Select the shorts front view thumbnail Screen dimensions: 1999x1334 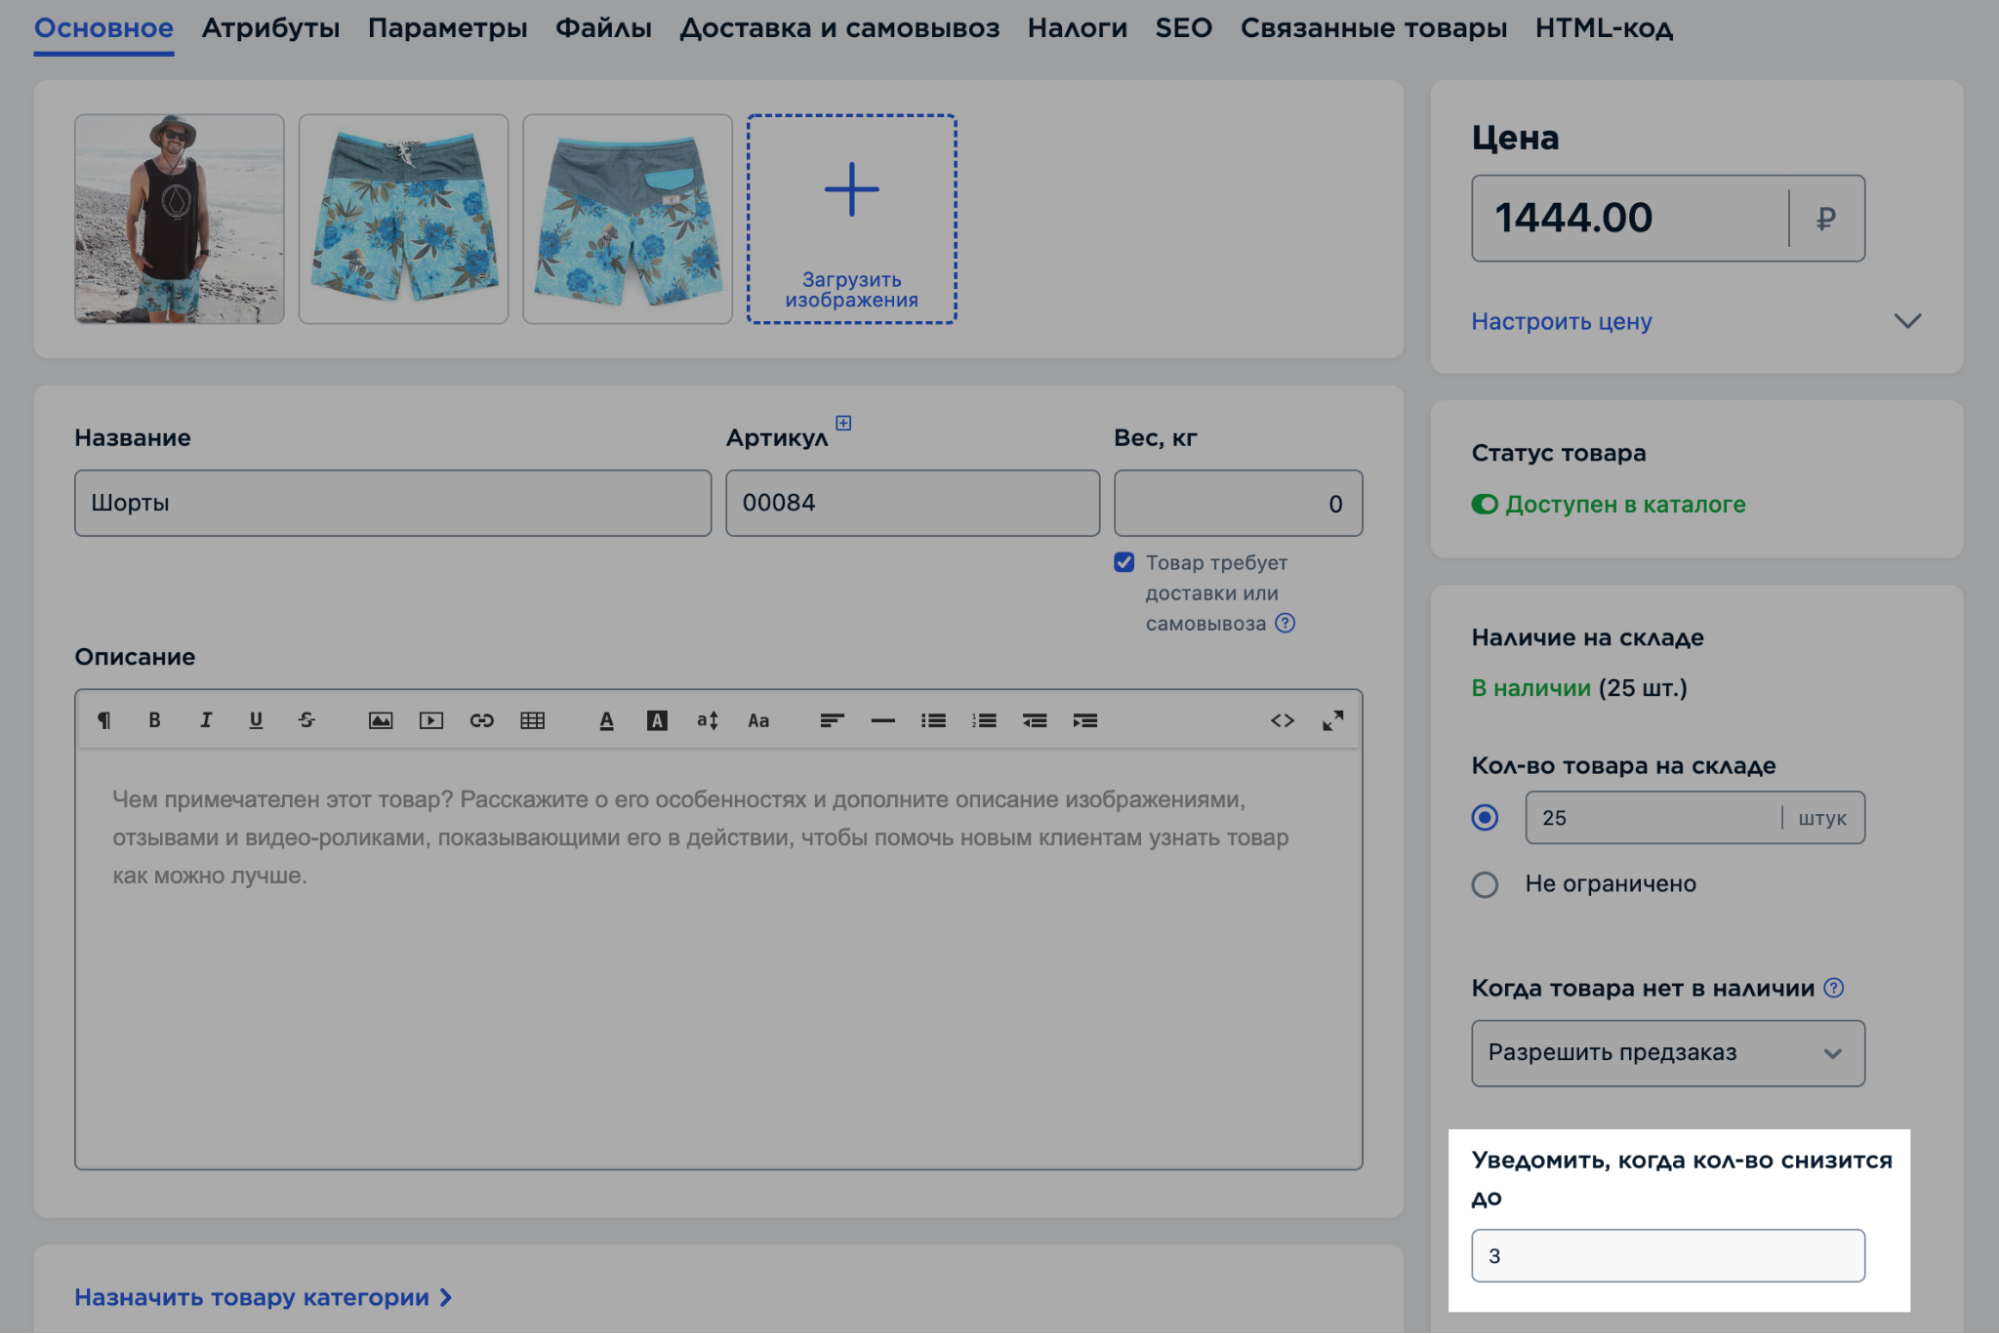pos(404,219)
